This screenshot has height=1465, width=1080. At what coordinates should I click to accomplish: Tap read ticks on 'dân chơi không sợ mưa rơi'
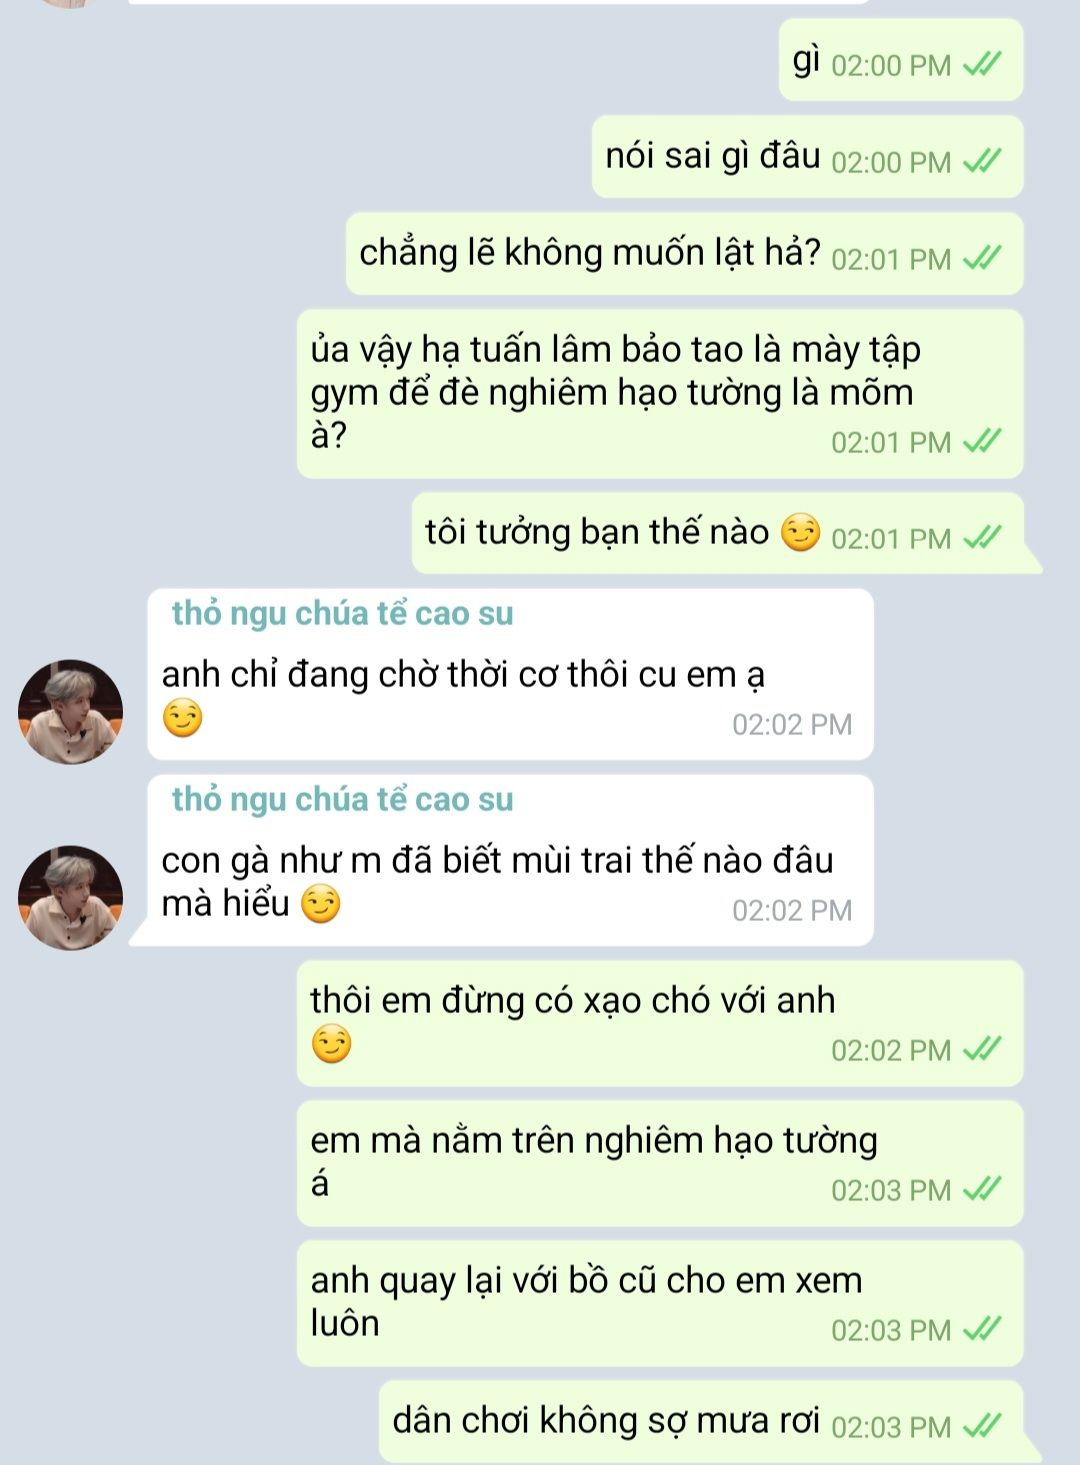pos(982,1425)
